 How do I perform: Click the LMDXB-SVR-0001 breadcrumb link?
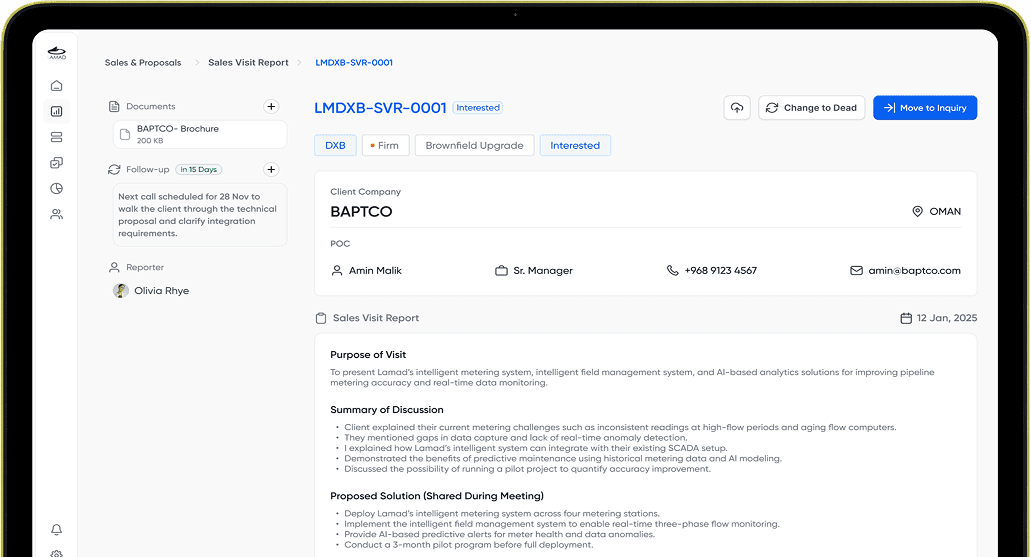[354, 62]
